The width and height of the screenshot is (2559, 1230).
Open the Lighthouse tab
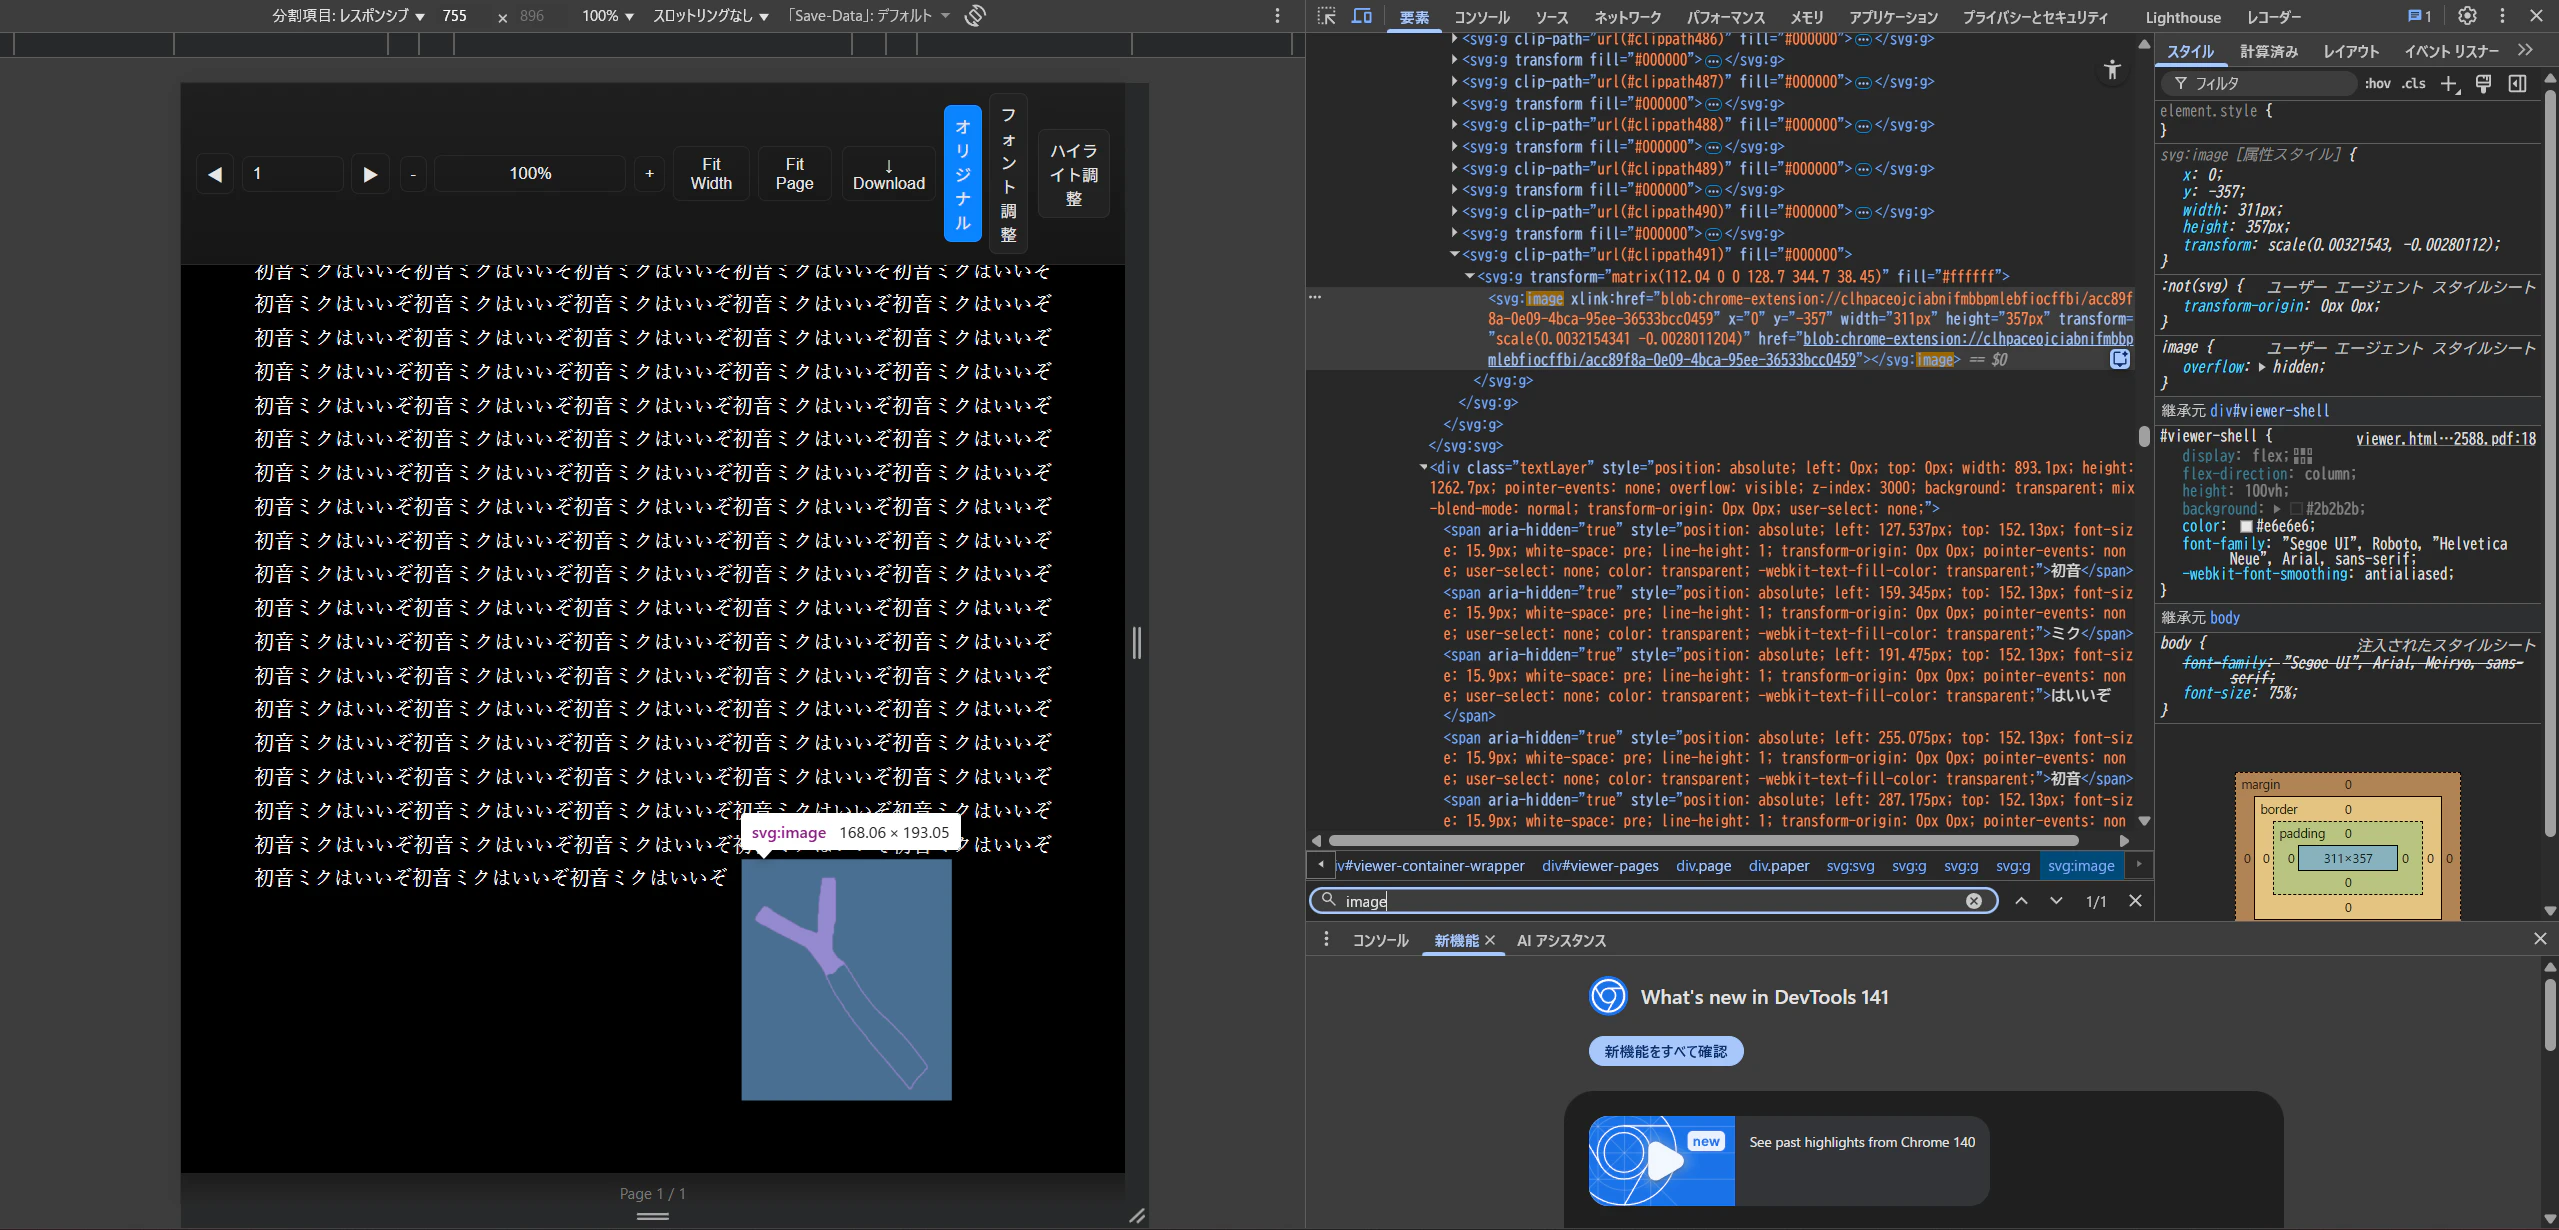(x=2183, y=17)
